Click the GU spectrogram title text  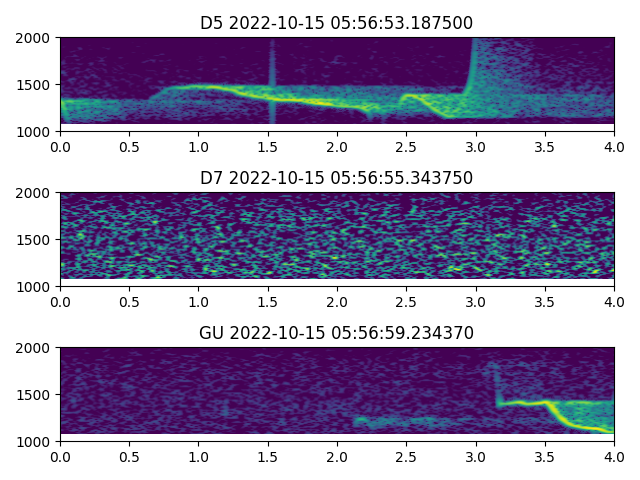337,333
